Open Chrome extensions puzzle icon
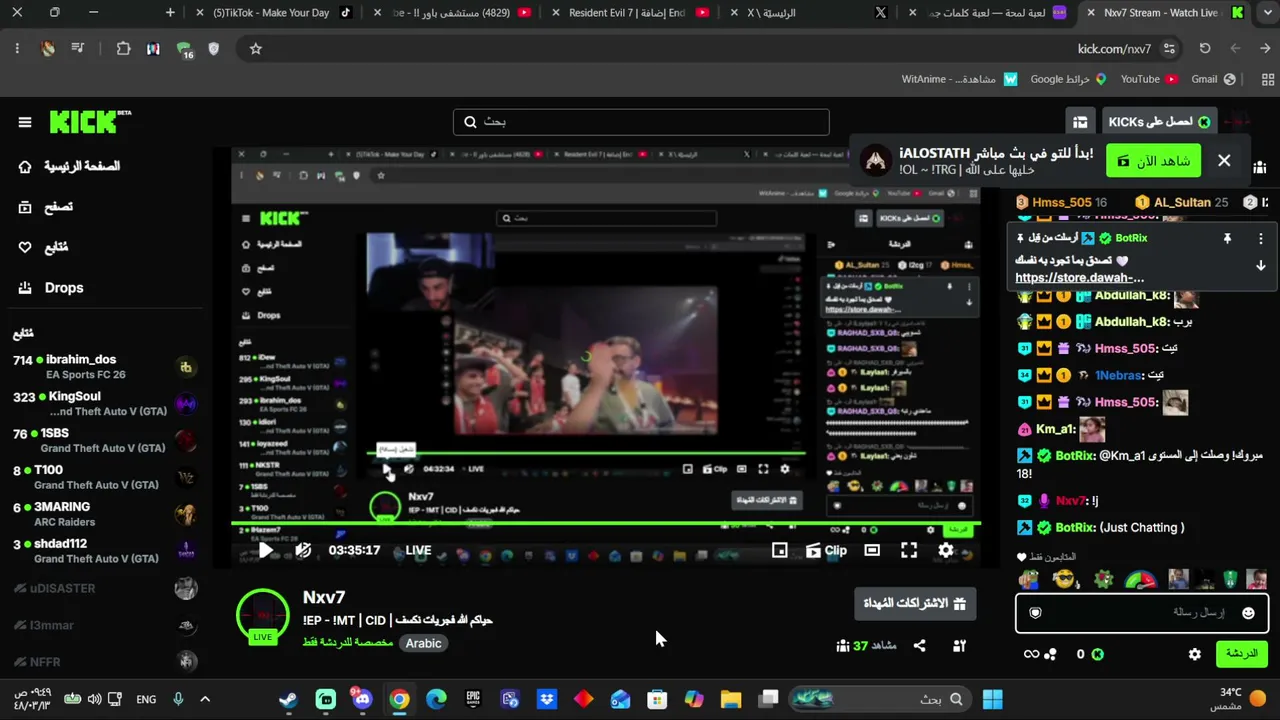Viewport: 1280px width, 720px height. tap(123, 49)
